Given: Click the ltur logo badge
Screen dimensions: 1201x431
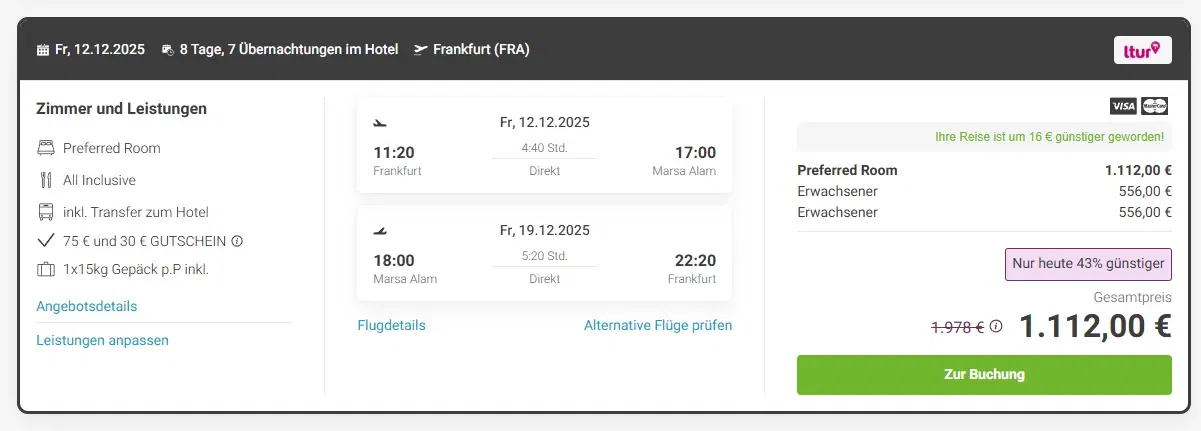Looking at the screenshot, I should tap(1142, 50).
